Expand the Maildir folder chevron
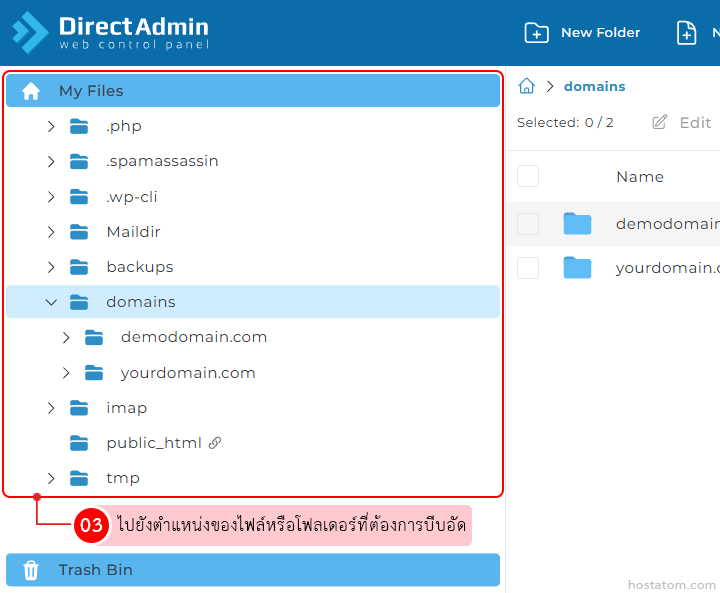The image size is (720, 593). [x=51, y=232]
